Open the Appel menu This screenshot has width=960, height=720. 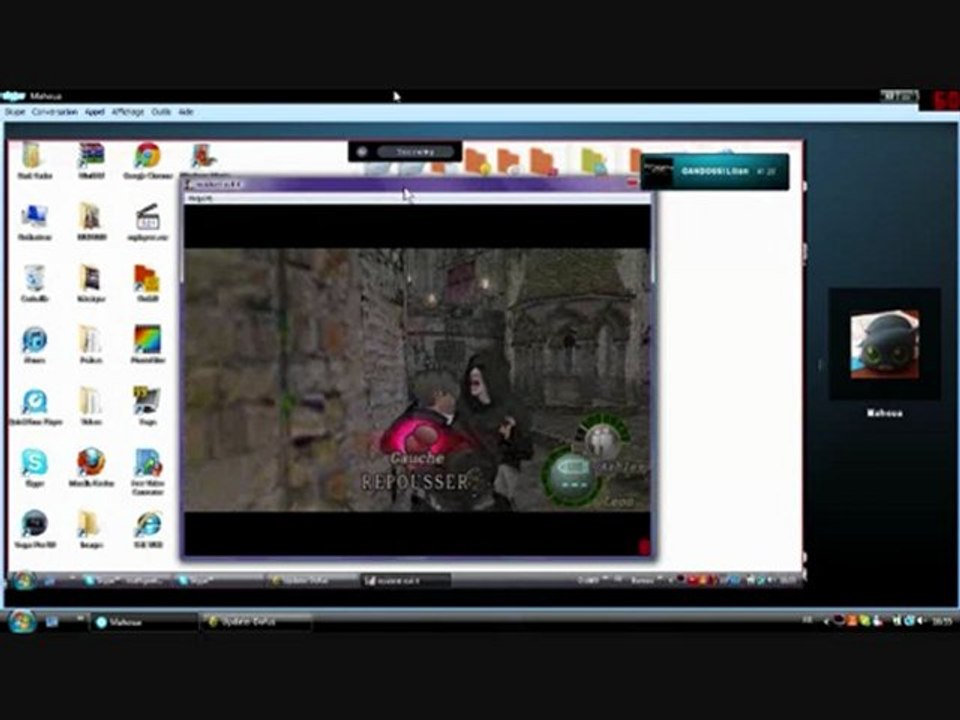pos(94,112)
